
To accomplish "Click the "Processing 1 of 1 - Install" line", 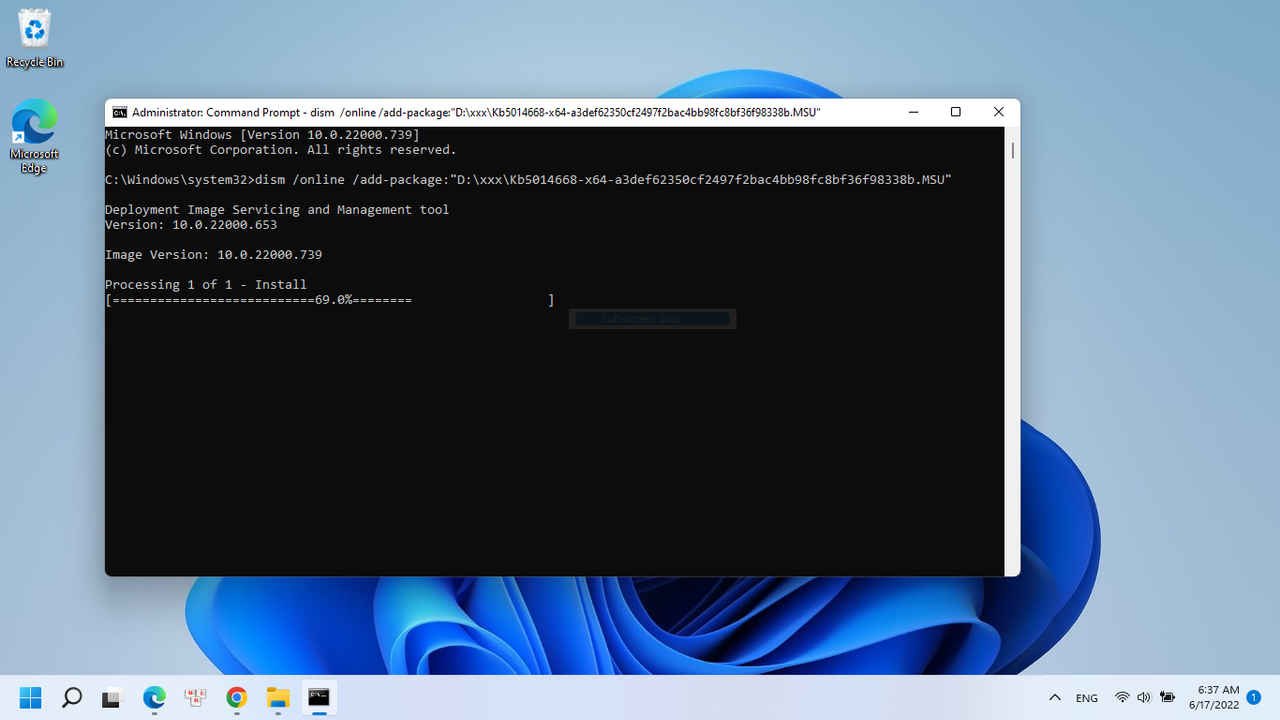I will (x=206, y=285).
